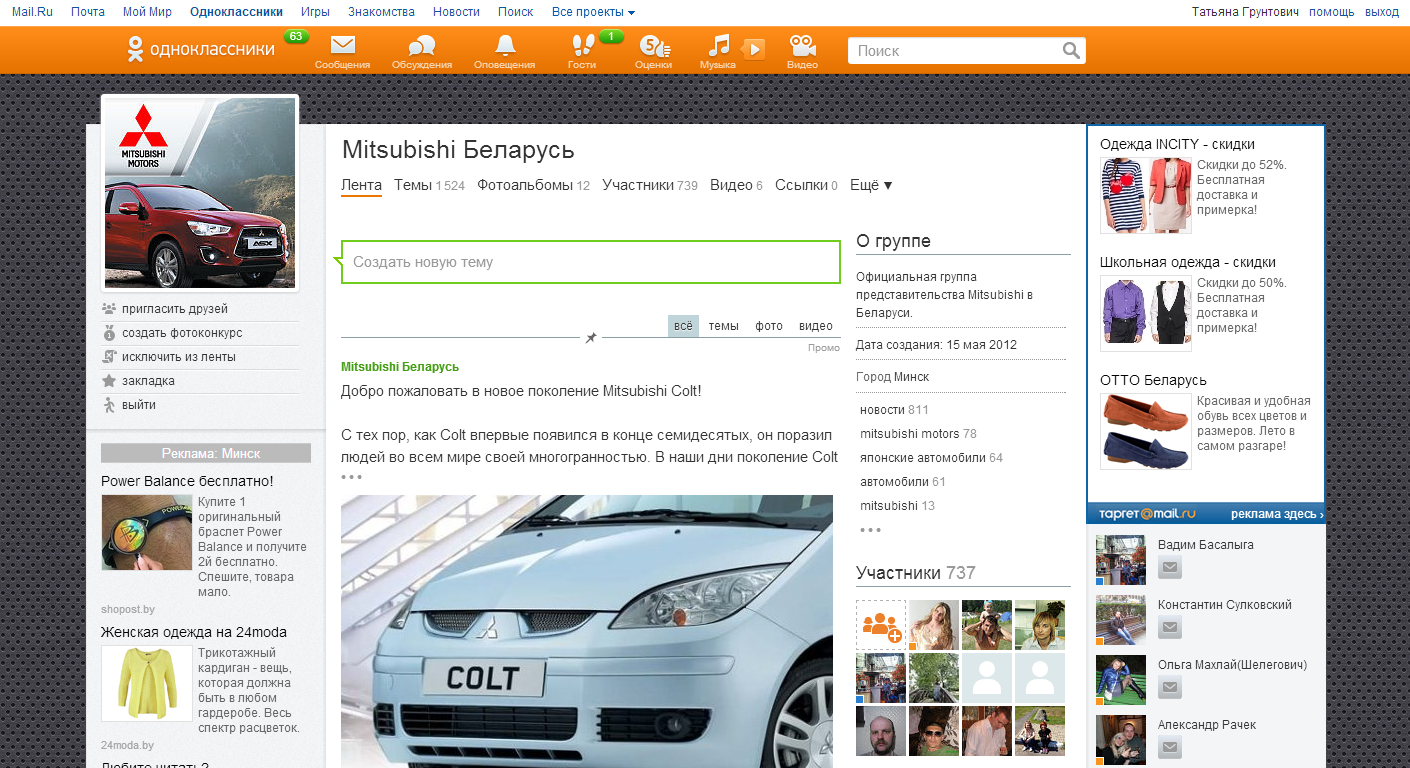The image size is (1410, 768).
Task: Select the всё feed filter
Action: [x=683, y=326]
